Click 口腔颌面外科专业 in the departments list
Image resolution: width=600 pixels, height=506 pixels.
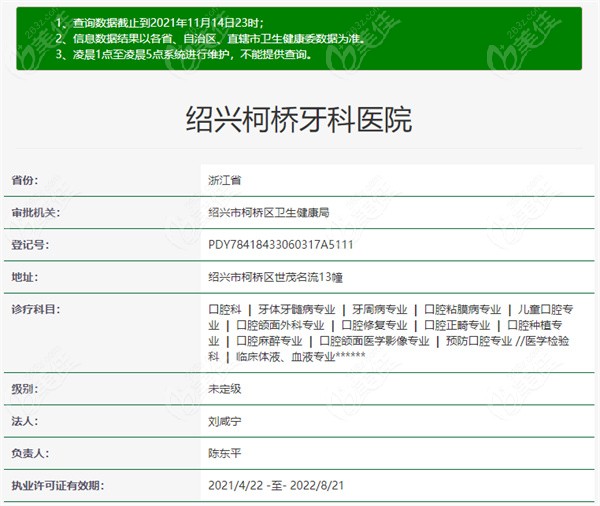point(280,325)
